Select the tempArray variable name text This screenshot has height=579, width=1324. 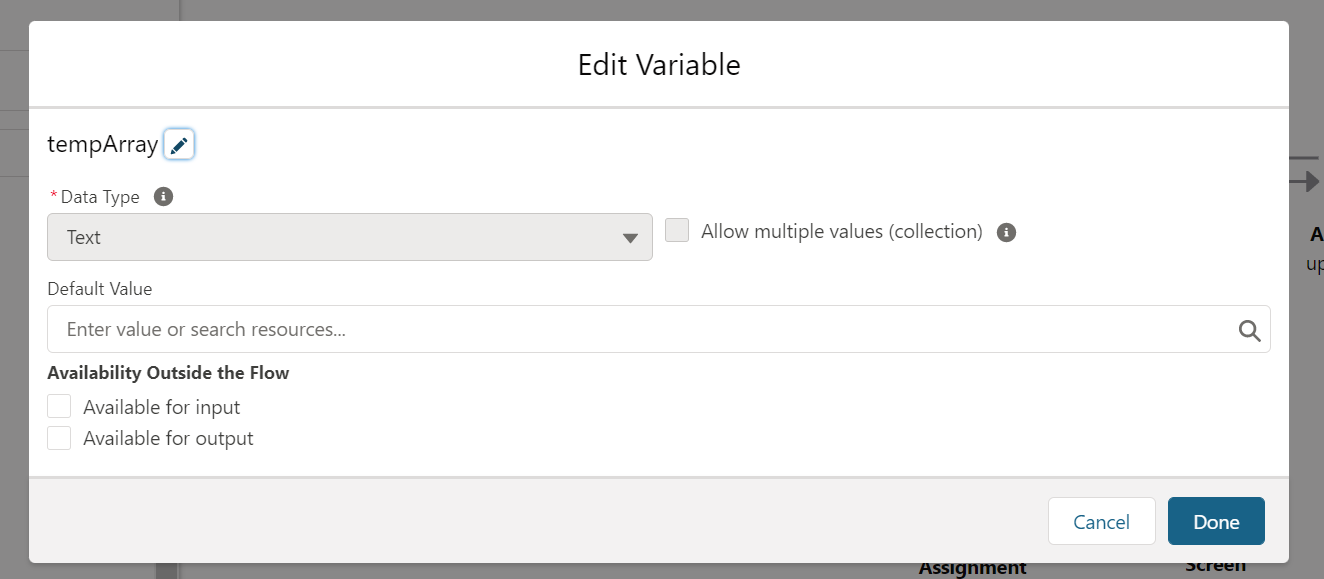(x=103, y=145)
